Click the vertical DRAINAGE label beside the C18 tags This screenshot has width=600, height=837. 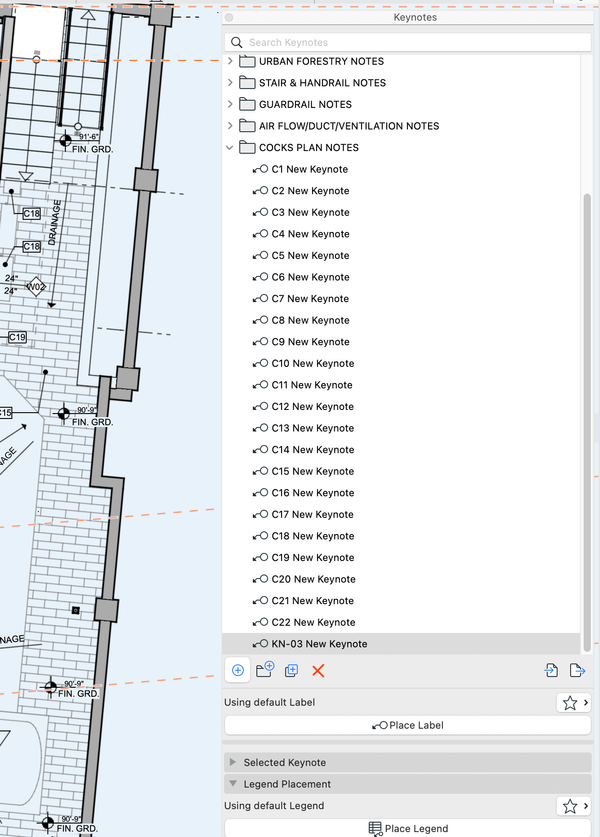[54, 223]
